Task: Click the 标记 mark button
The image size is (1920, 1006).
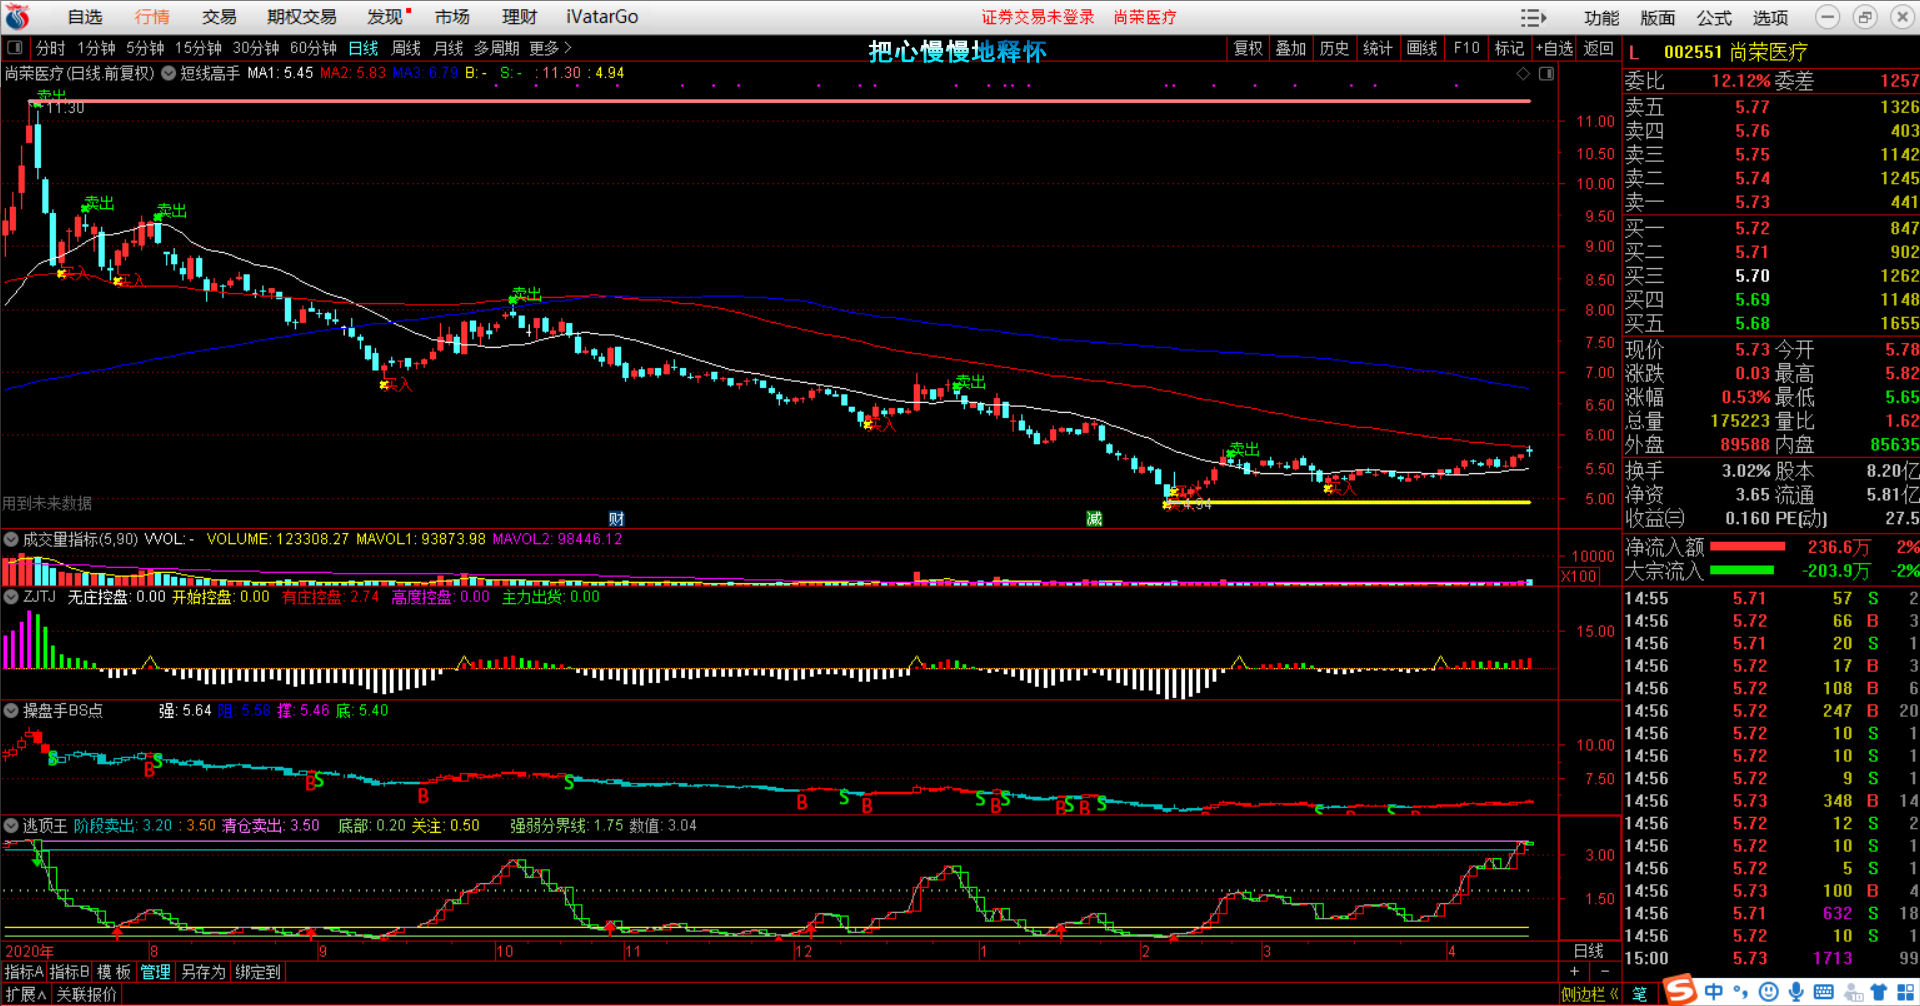Action: pyautogui.click(x=1509, y=48)
